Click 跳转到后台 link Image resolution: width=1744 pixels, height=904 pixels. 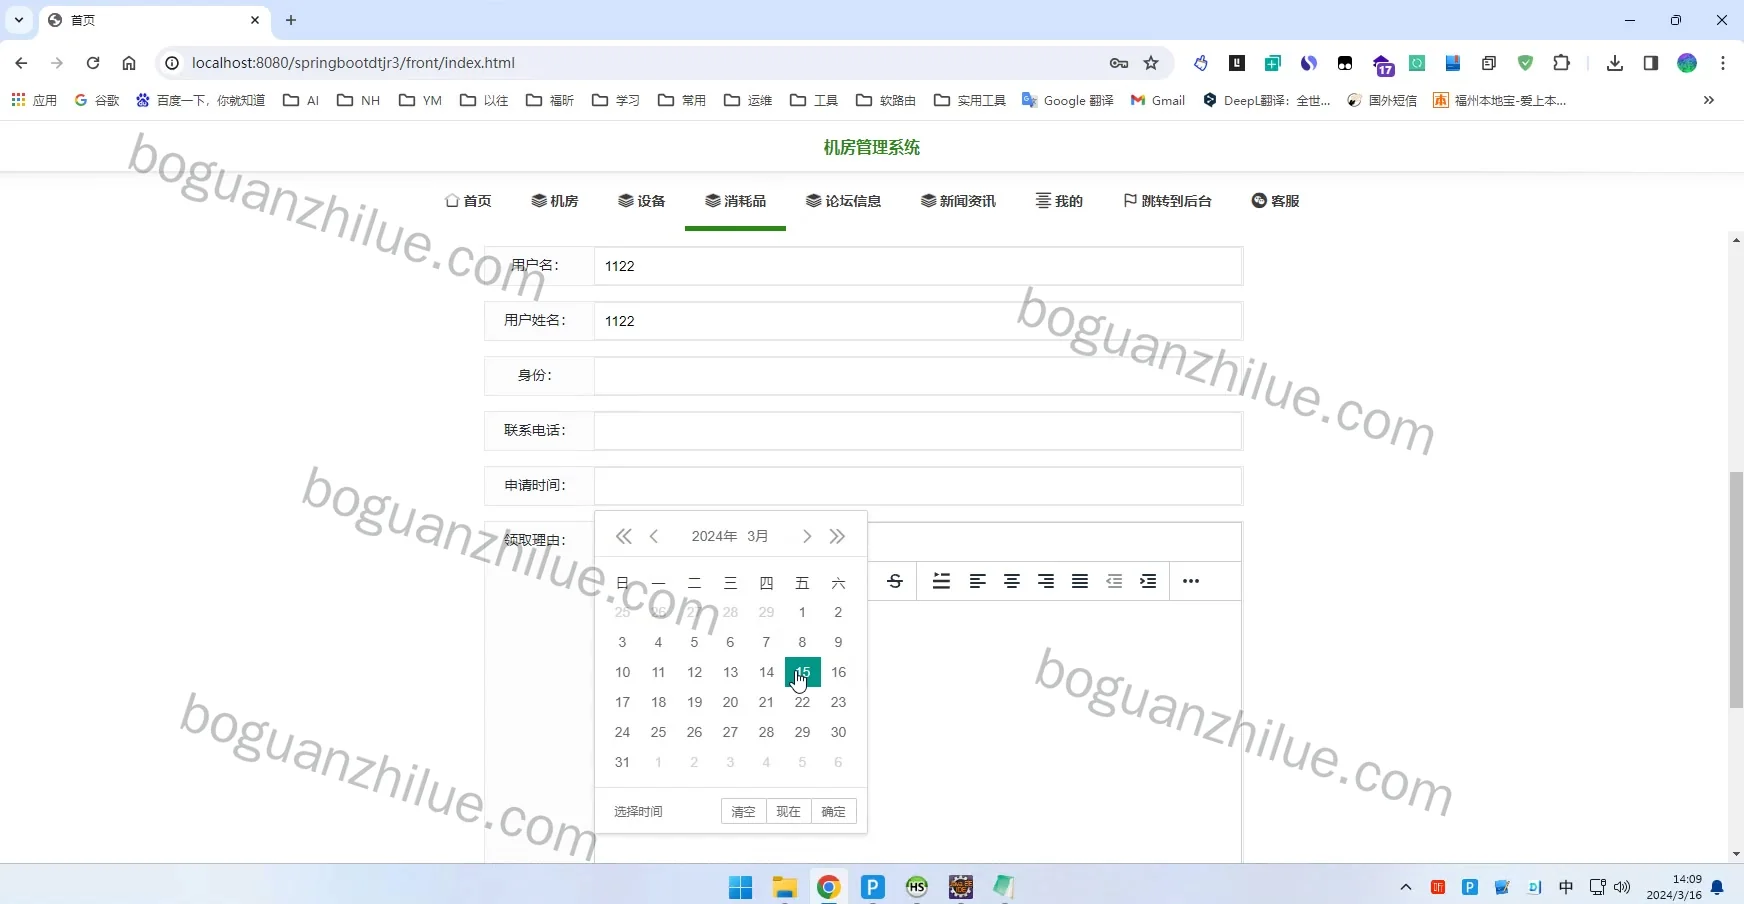coord(1167,201)
